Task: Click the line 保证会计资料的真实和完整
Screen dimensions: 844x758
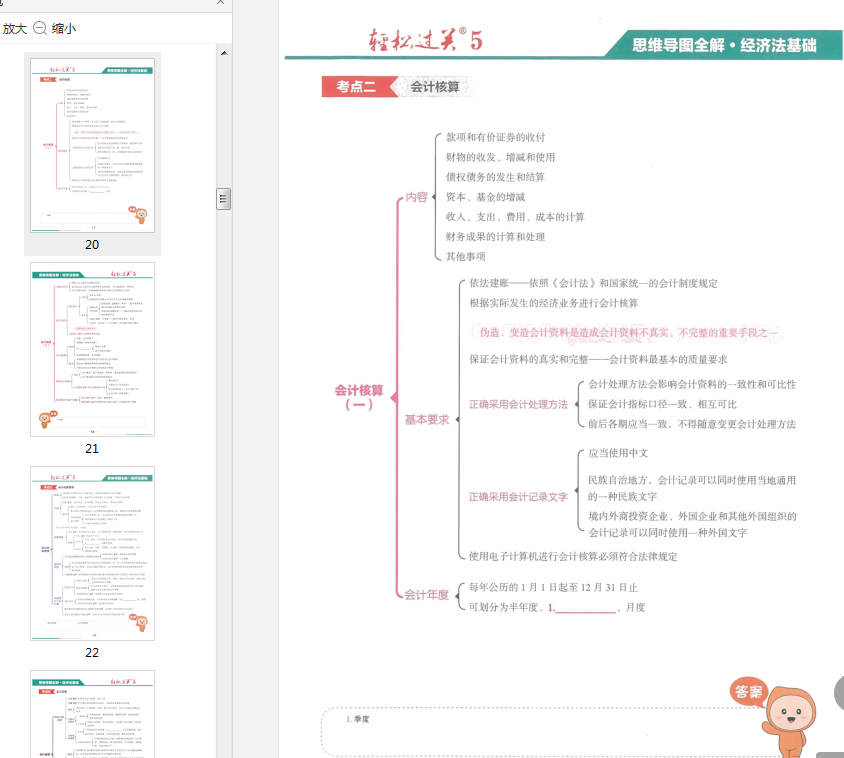Action: (x=598, y=360)
